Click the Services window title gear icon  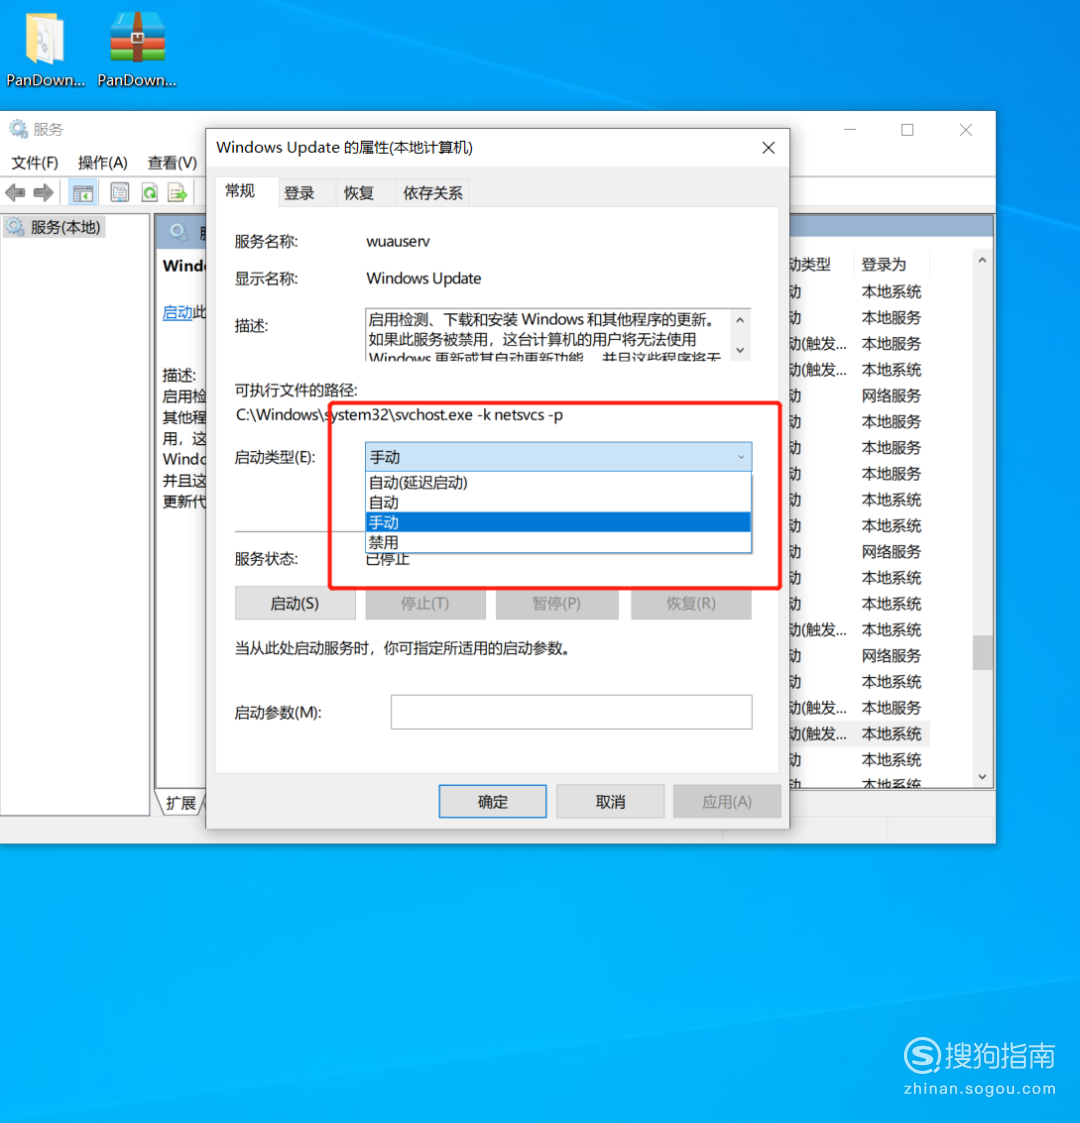click(18, 129)
